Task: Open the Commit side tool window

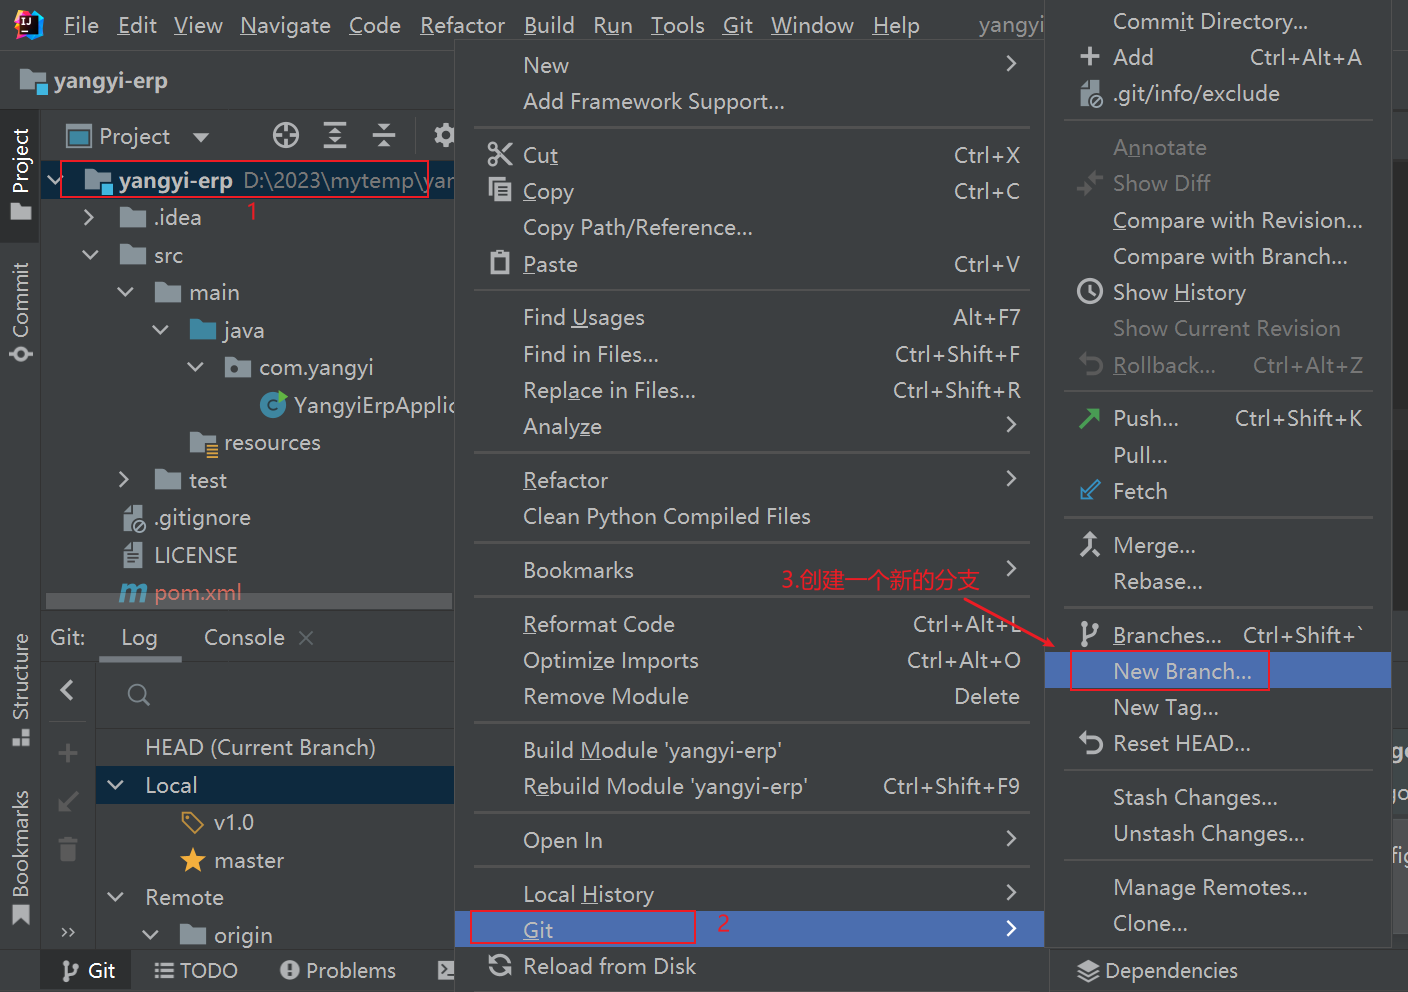Action: [20, 311]
